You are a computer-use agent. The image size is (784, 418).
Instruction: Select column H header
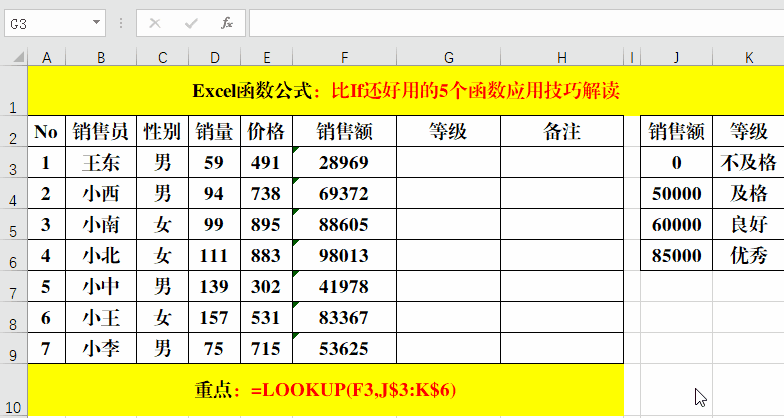562,58
